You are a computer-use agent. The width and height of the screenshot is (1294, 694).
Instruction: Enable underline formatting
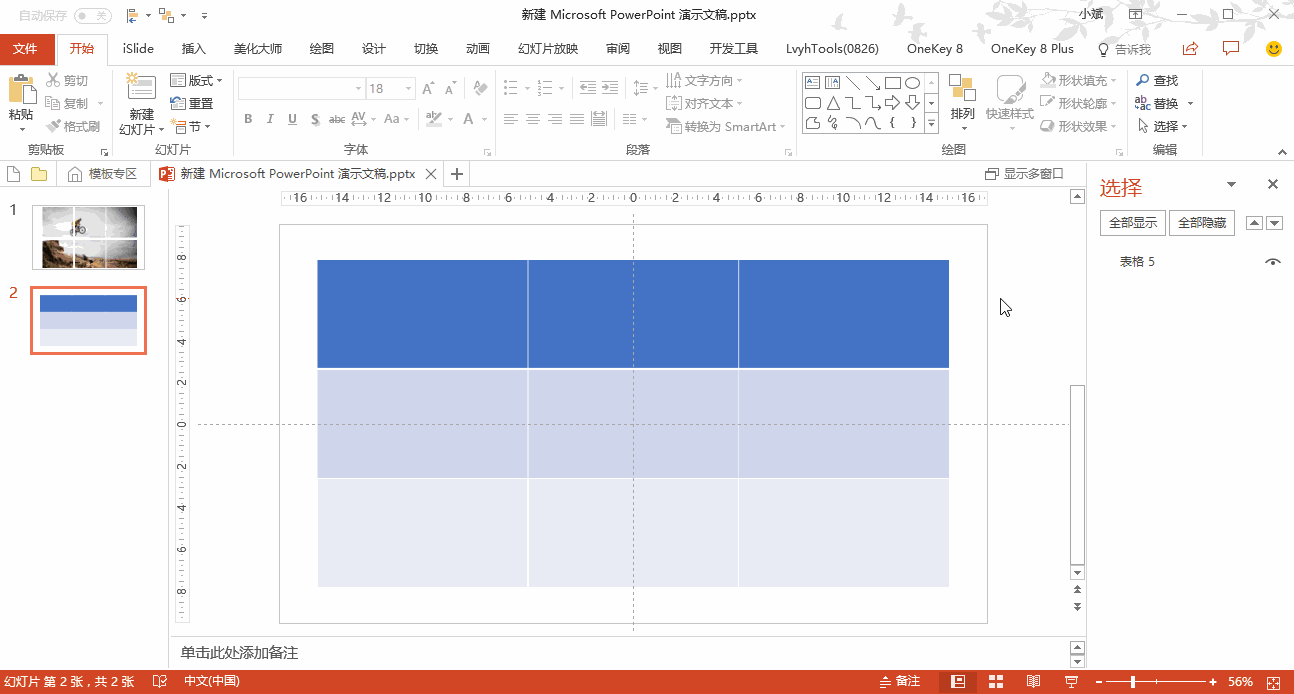point(291,119)
